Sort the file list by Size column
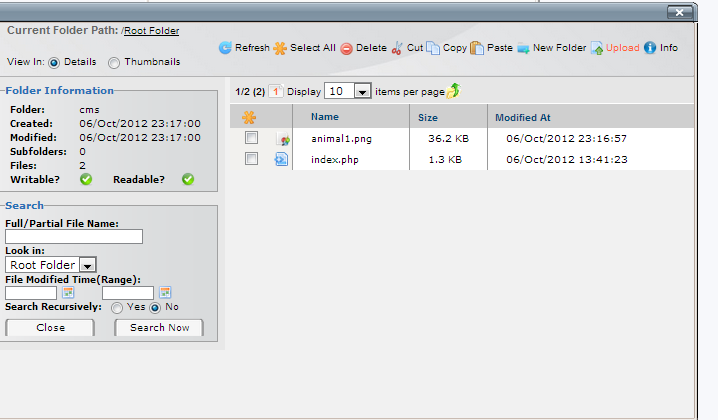Viewport: 718px width, 420px height. pyautogui.click(x=428, y=117)
